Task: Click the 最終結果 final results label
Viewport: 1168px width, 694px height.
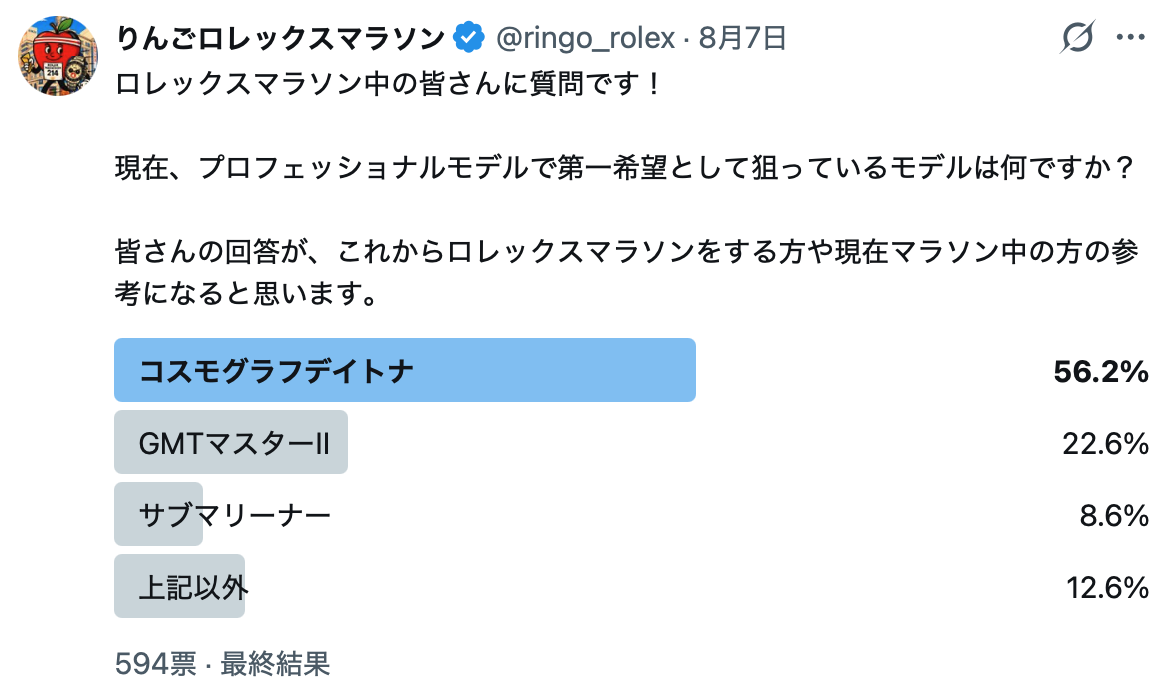Action: click(x=275, y=663)
